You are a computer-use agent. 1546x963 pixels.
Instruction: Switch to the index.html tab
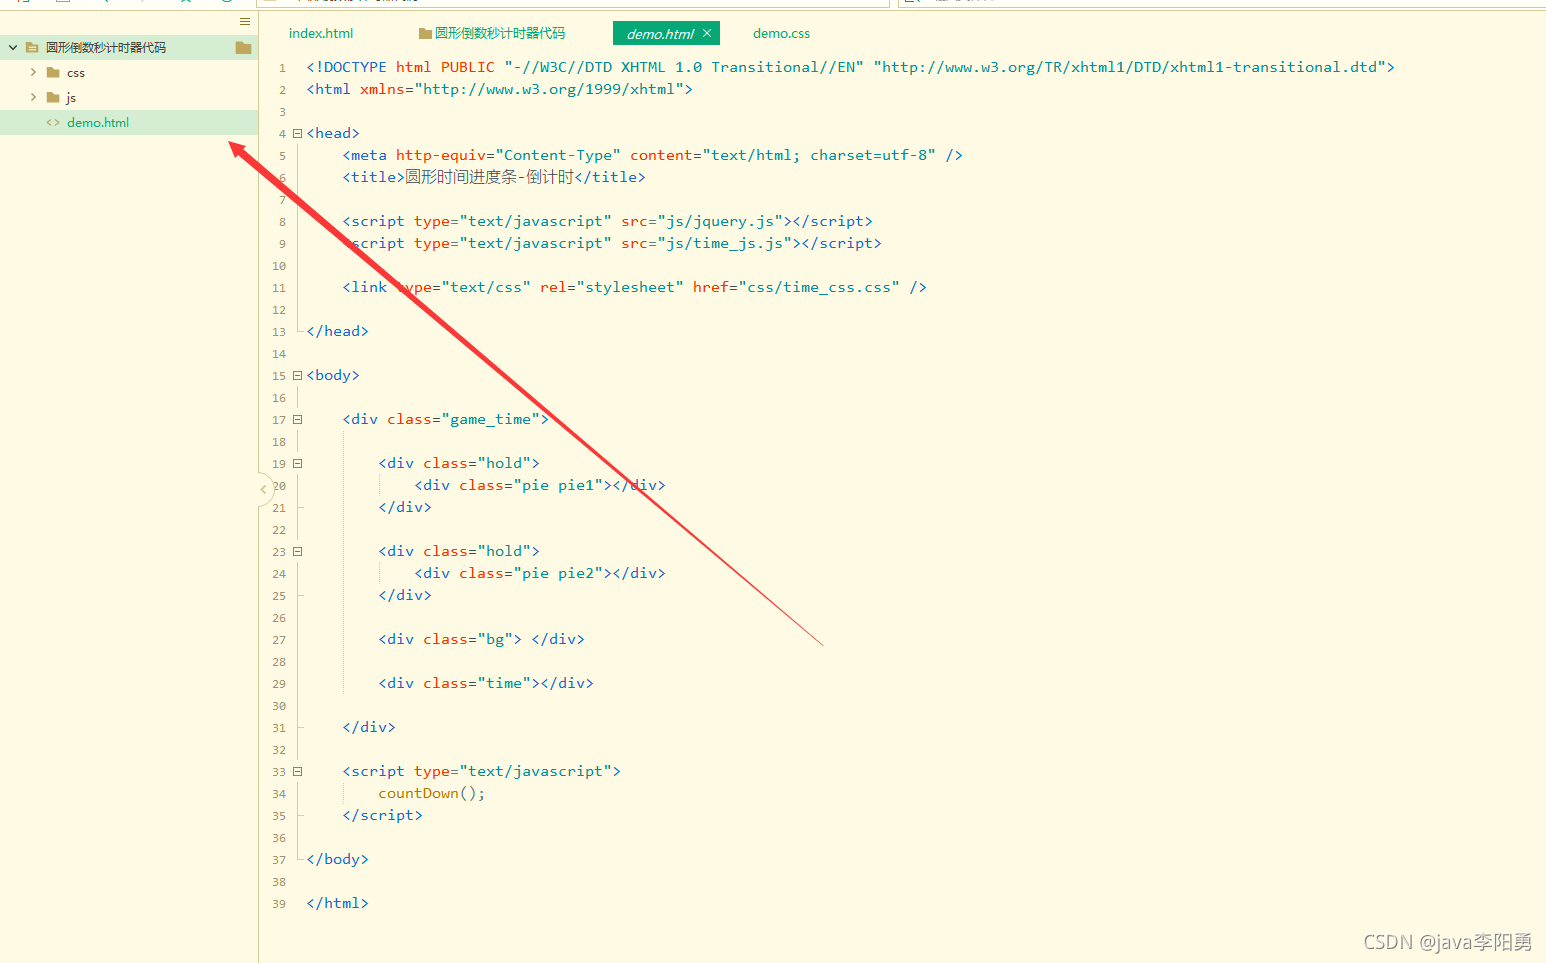point(321,33)
